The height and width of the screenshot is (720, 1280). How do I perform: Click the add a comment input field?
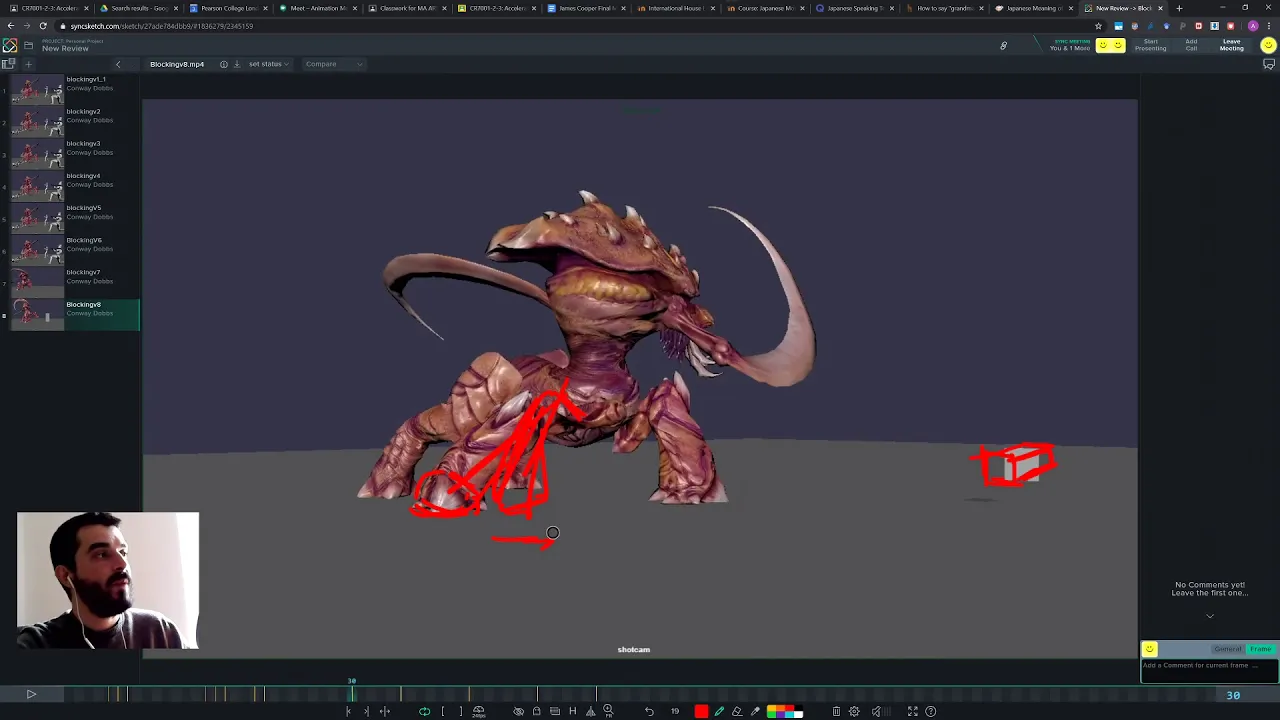click(1209, 670)
